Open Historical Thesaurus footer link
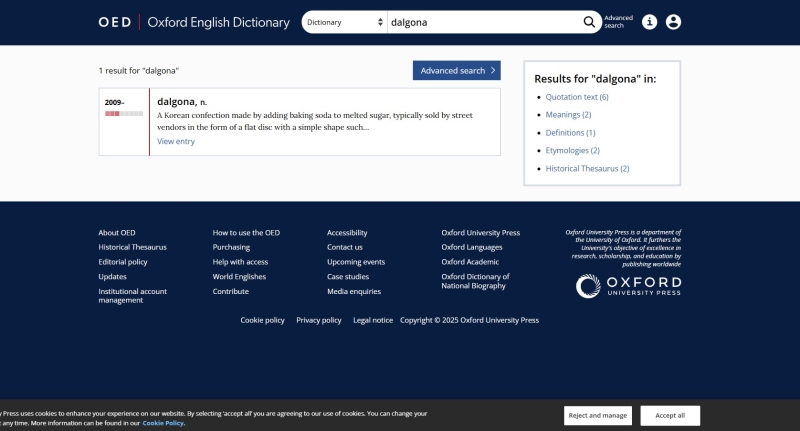Screen dimensions: 800x431 132,247
